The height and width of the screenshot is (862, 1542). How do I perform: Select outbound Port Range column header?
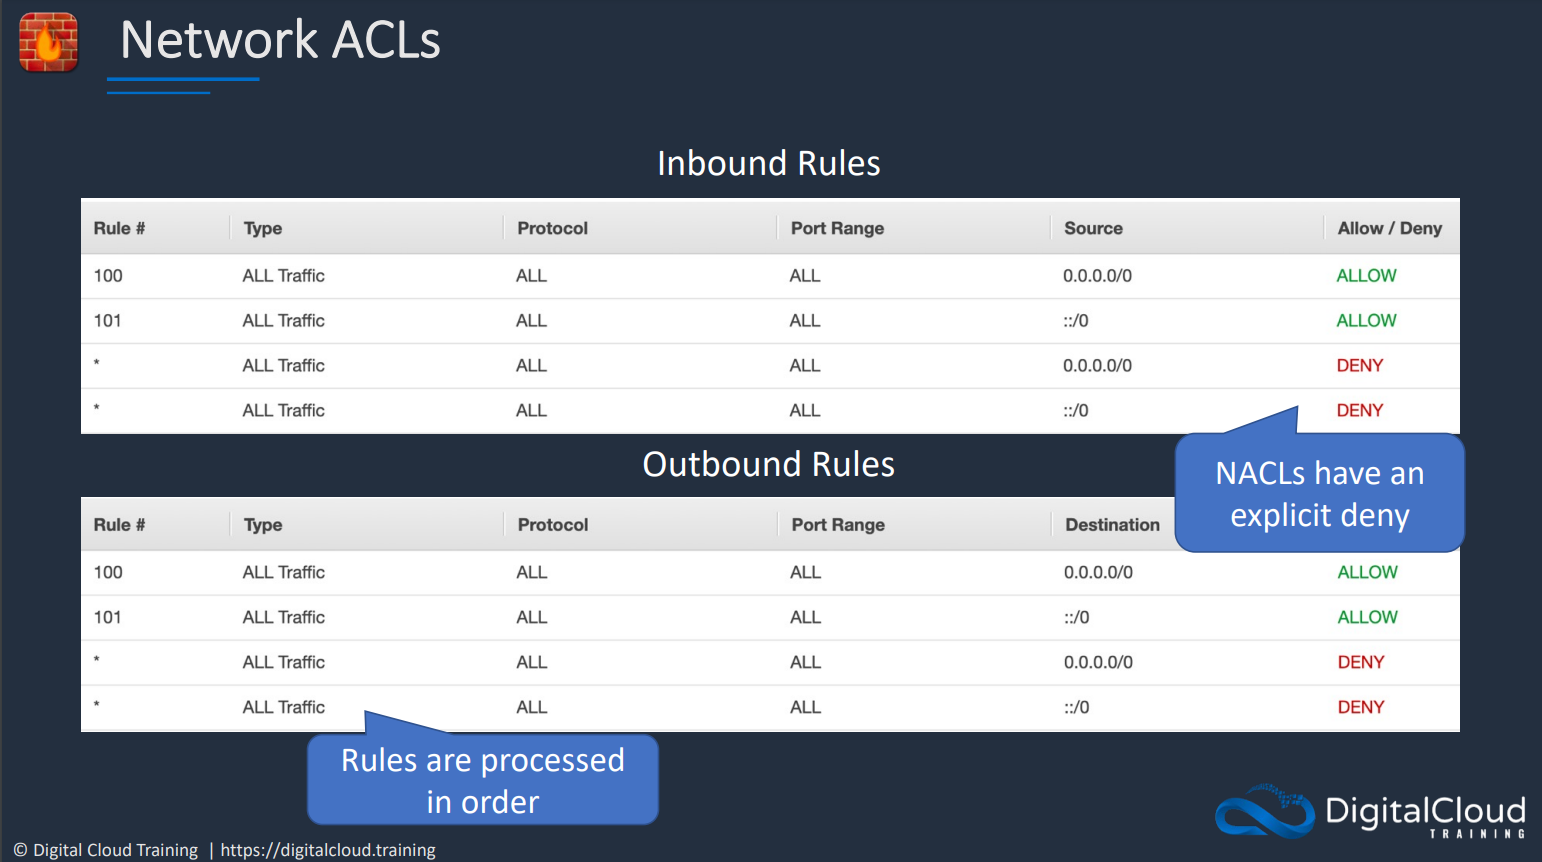click(838, 525)
